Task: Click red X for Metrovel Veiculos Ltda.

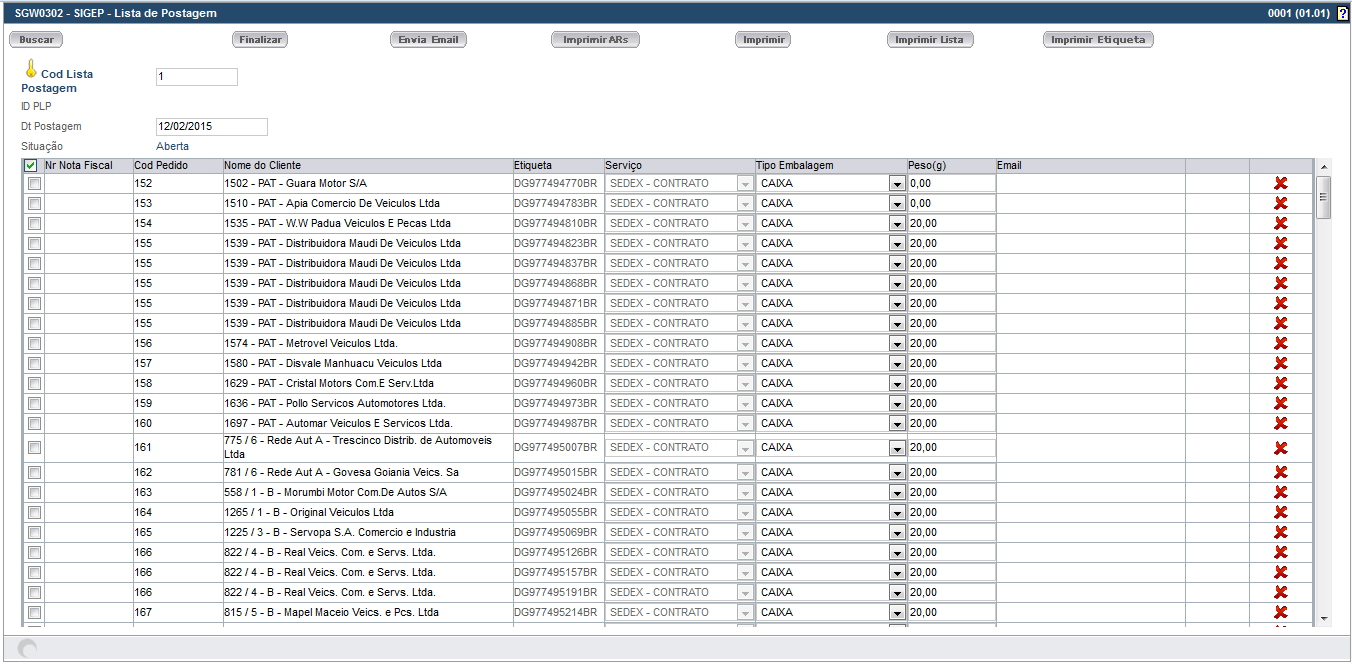Action: [1280, 343]
